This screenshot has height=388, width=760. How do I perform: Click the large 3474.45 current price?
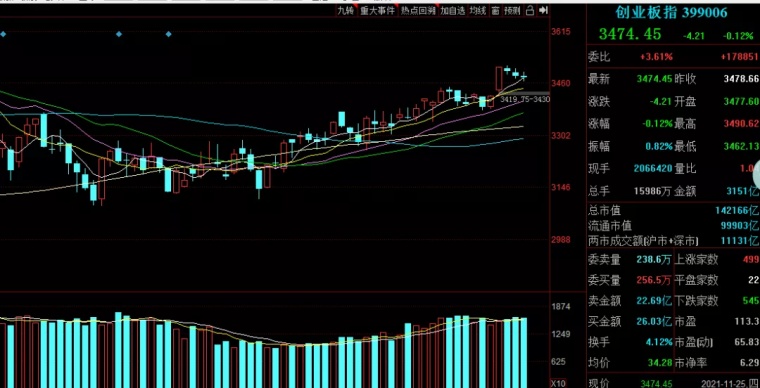[630, 34]
